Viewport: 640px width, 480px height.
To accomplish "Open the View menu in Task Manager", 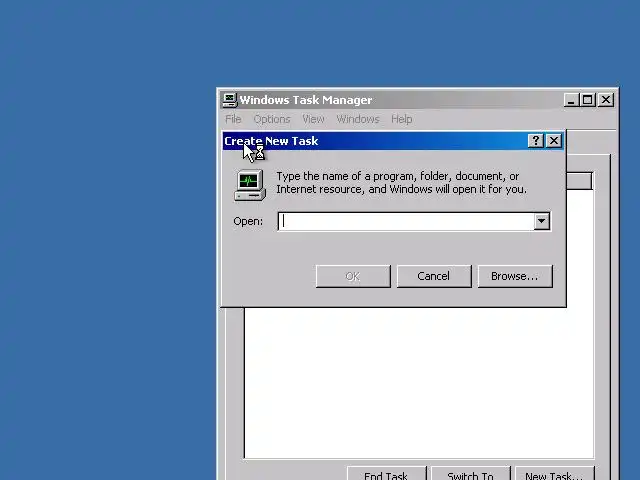I will (313, 119).
